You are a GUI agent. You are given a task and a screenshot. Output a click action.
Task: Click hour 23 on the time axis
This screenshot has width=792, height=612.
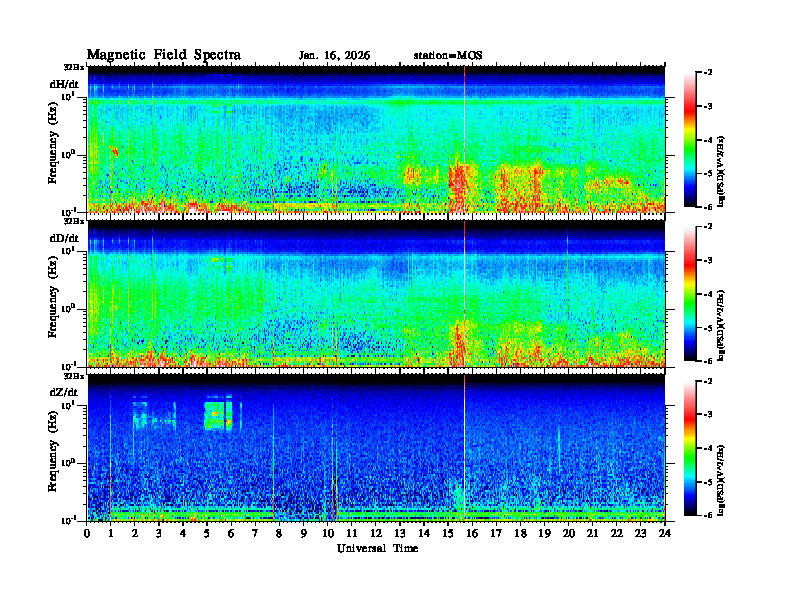tap(640, 533)
